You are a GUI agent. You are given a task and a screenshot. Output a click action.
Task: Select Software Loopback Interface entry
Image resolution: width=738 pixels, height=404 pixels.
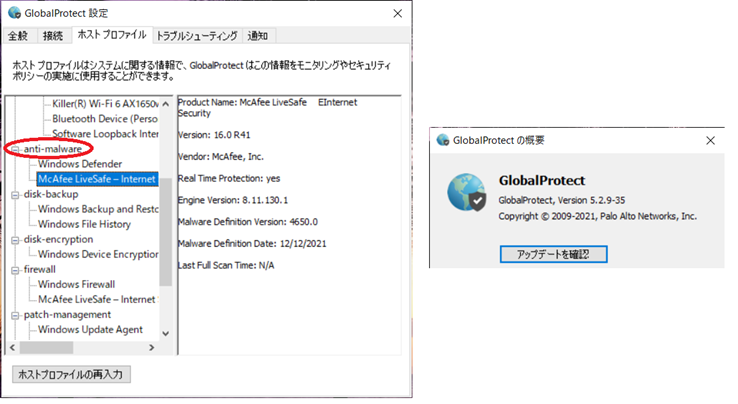pyautogui.click(x=105, y=134)
